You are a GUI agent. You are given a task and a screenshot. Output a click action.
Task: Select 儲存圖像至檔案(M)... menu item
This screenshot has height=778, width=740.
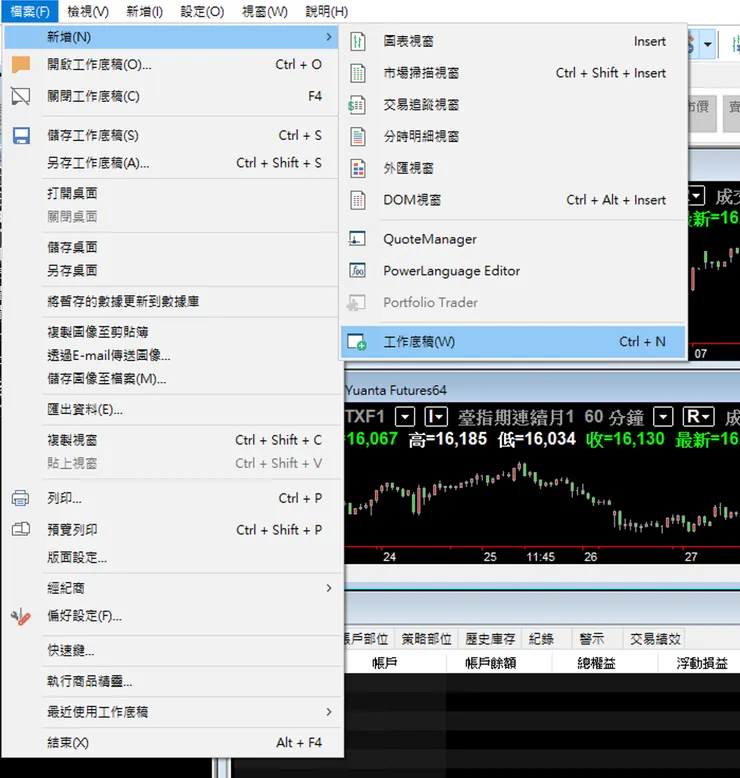pyautogui.click(x=172, y=379)
